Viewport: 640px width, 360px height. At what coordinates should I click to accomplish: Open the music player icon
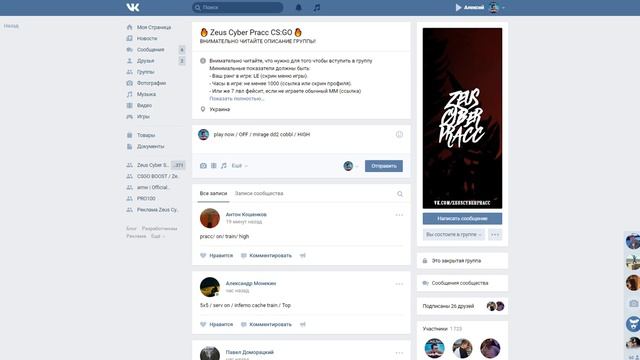tap(317, 7)
